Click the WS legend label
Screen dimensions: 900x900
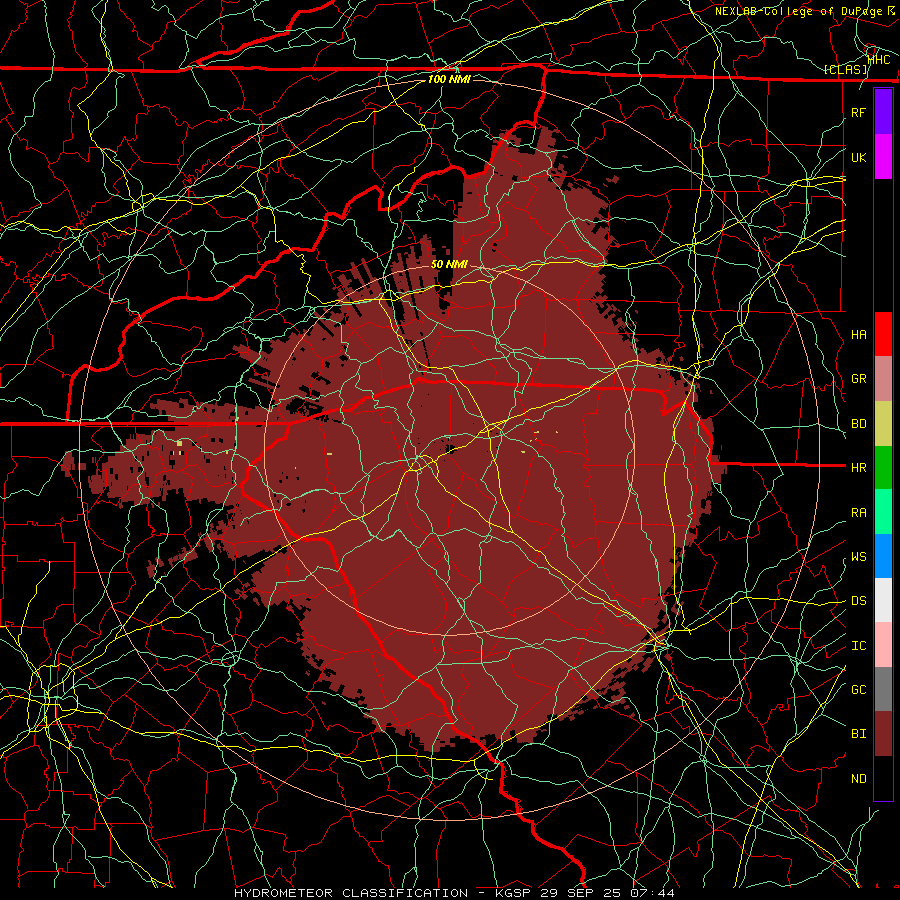[x=858, y=557]
